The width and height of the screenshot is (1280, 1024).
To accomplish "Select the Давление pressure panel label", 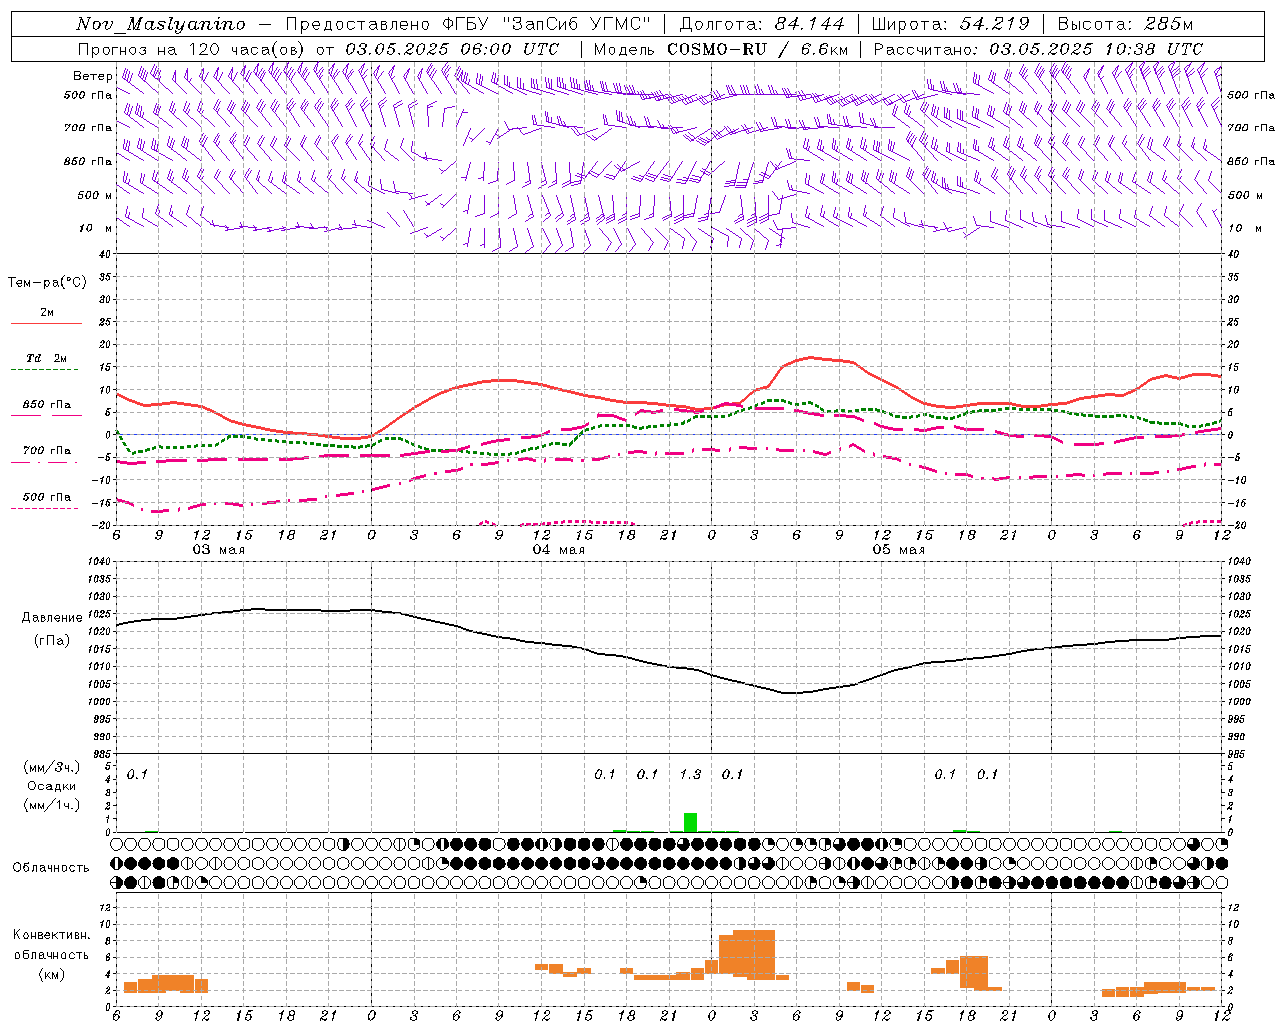I will pos(51,618).
